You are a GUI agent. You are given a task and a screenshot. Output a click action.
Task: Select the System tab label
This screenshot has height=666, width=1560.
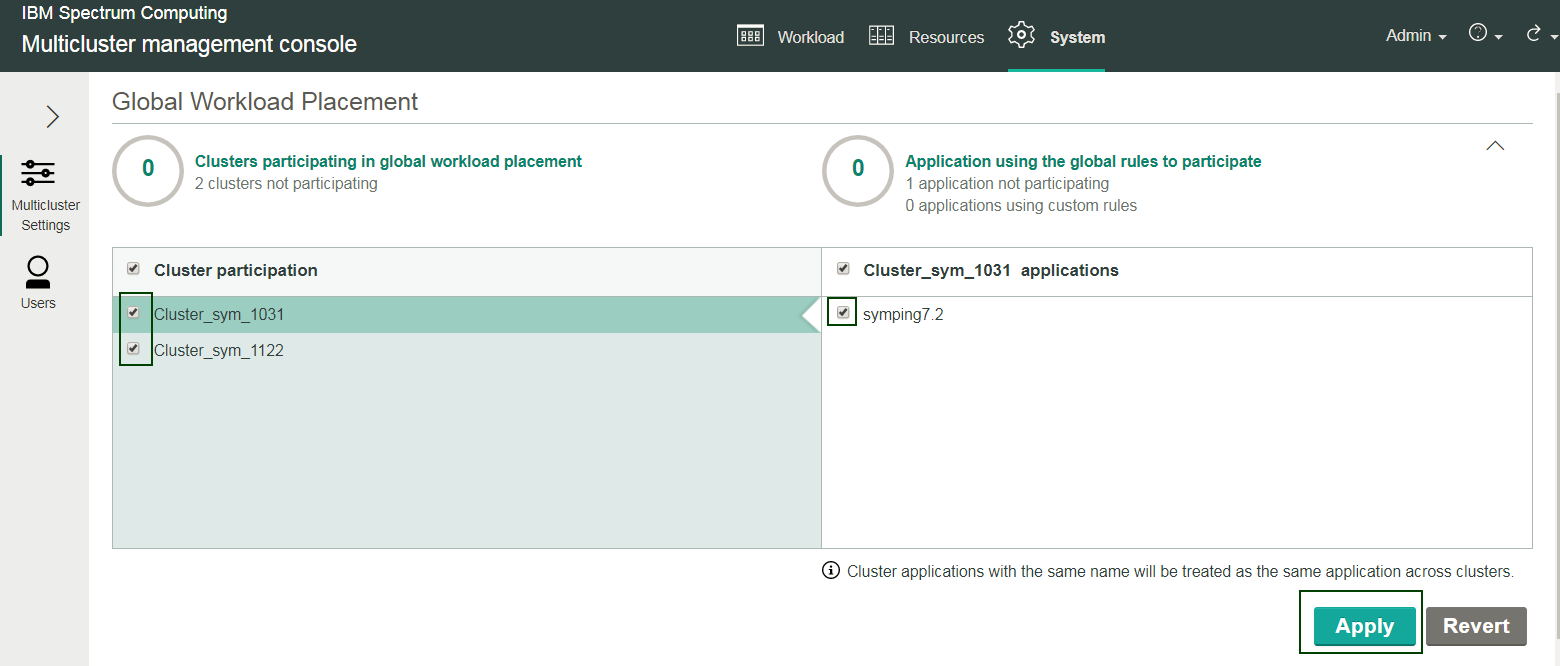[1077, 37]
